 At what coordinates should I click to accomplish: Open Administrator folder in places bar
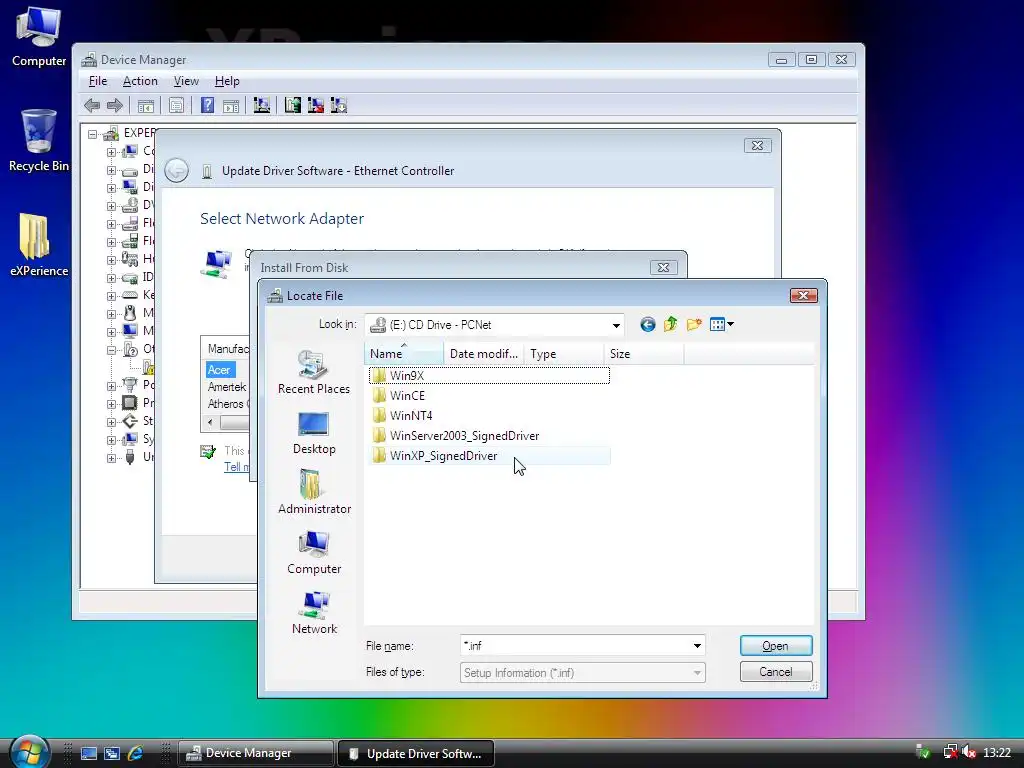click(314, 492)
